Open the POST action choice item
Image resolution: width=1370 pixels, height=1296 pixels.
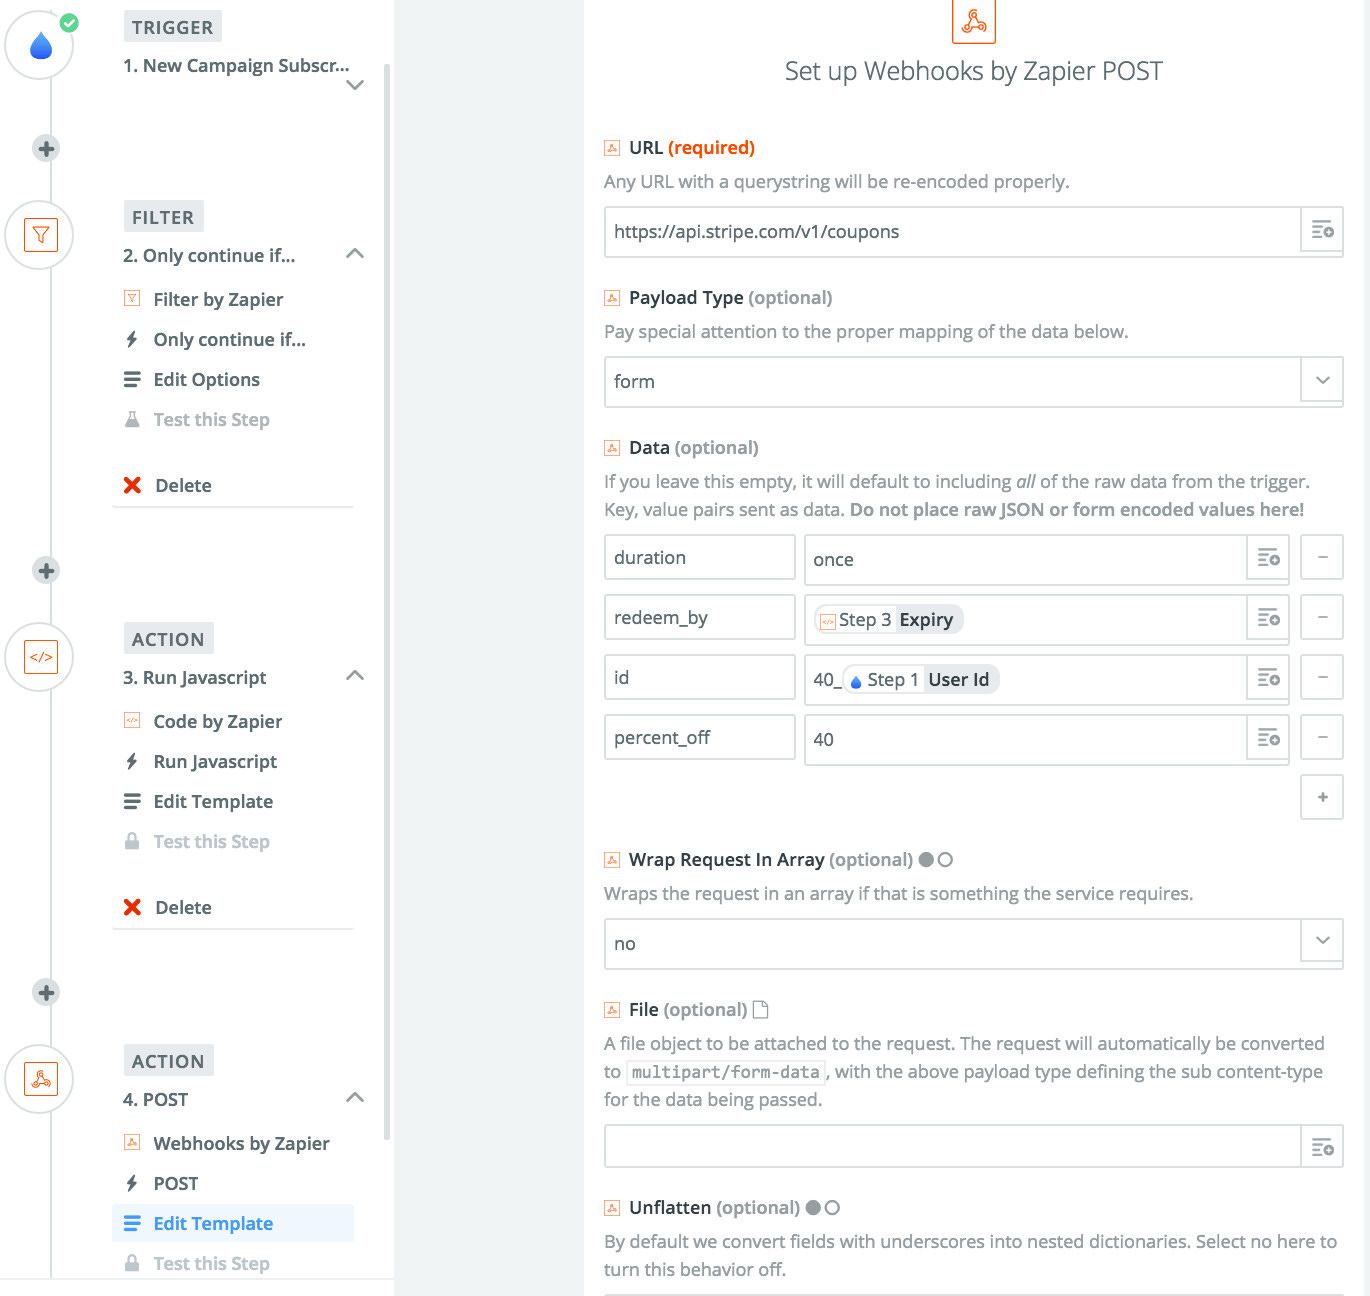[175, 1183]
